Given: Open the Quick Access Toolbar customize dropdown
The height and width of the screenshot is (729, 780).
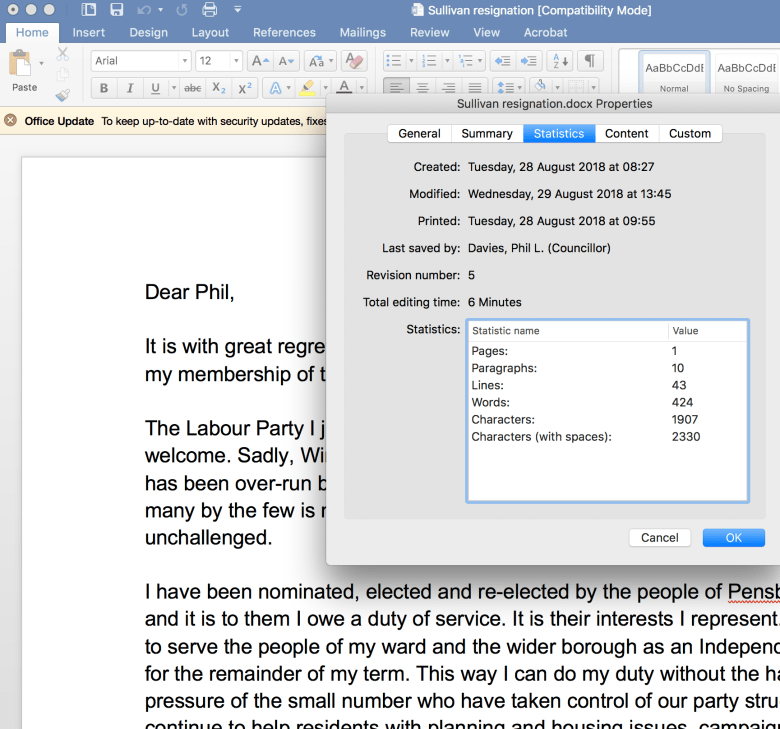Looking at the screenshot, I should pos(237,9).
